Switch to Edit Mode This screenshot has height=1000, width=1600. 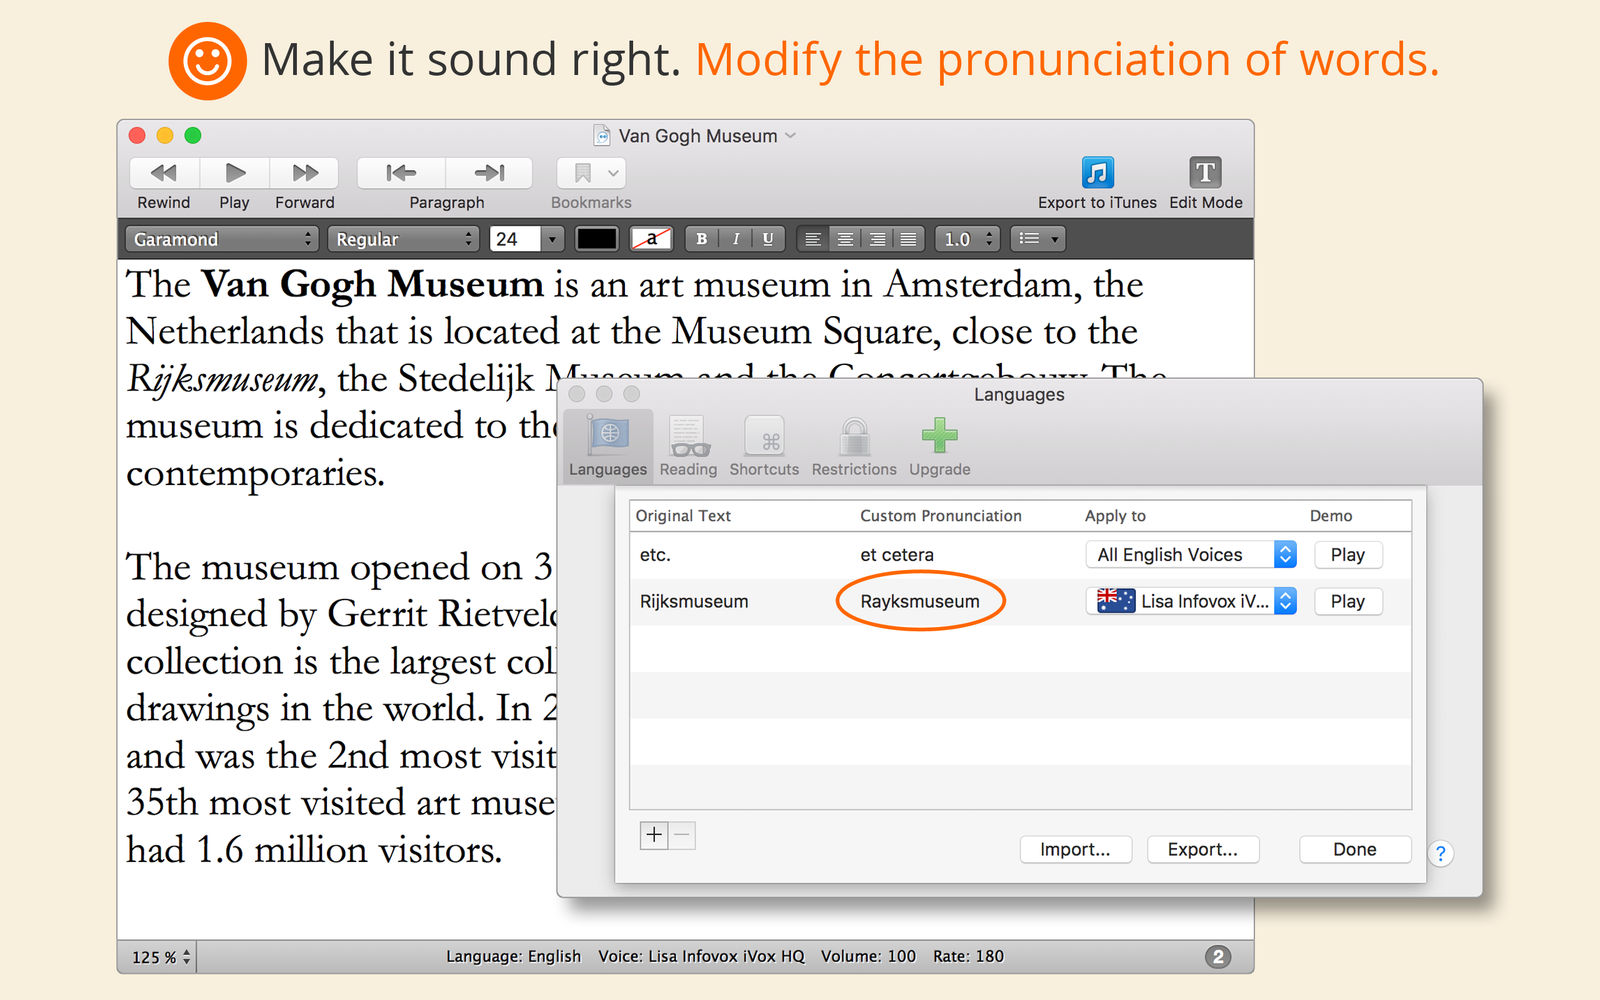tap(1205, 172)
